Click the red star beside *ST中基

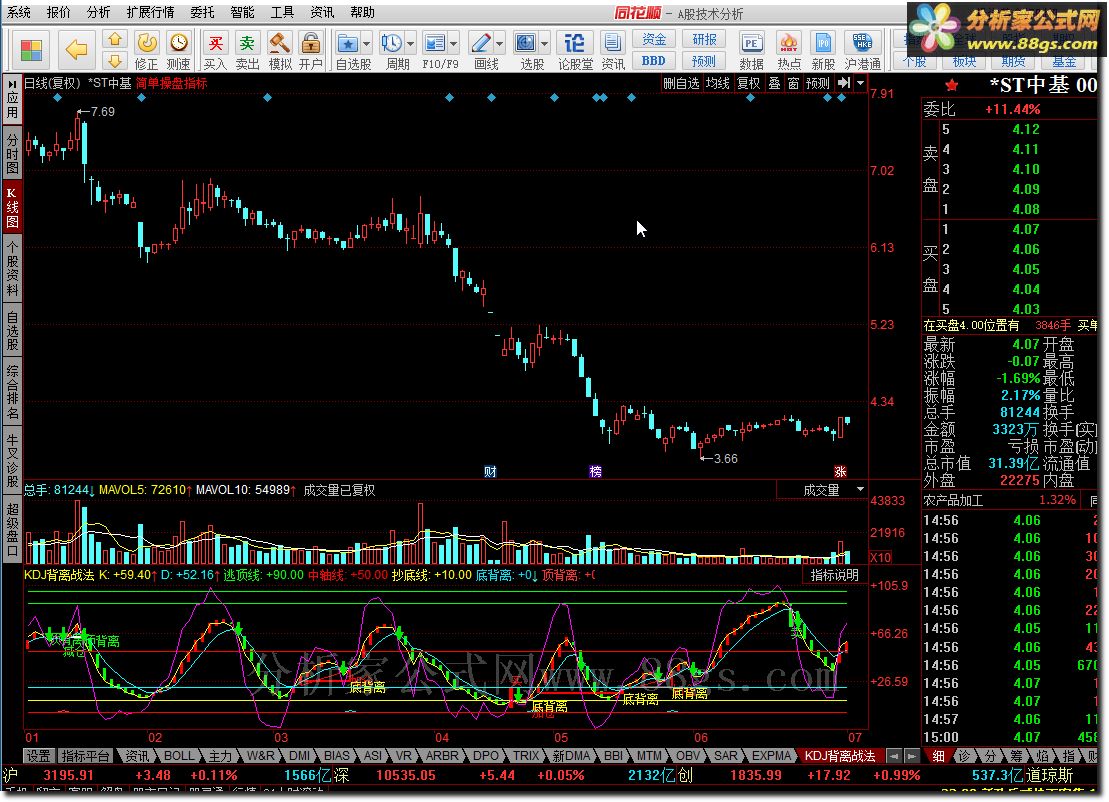click(x=952, y=86)
